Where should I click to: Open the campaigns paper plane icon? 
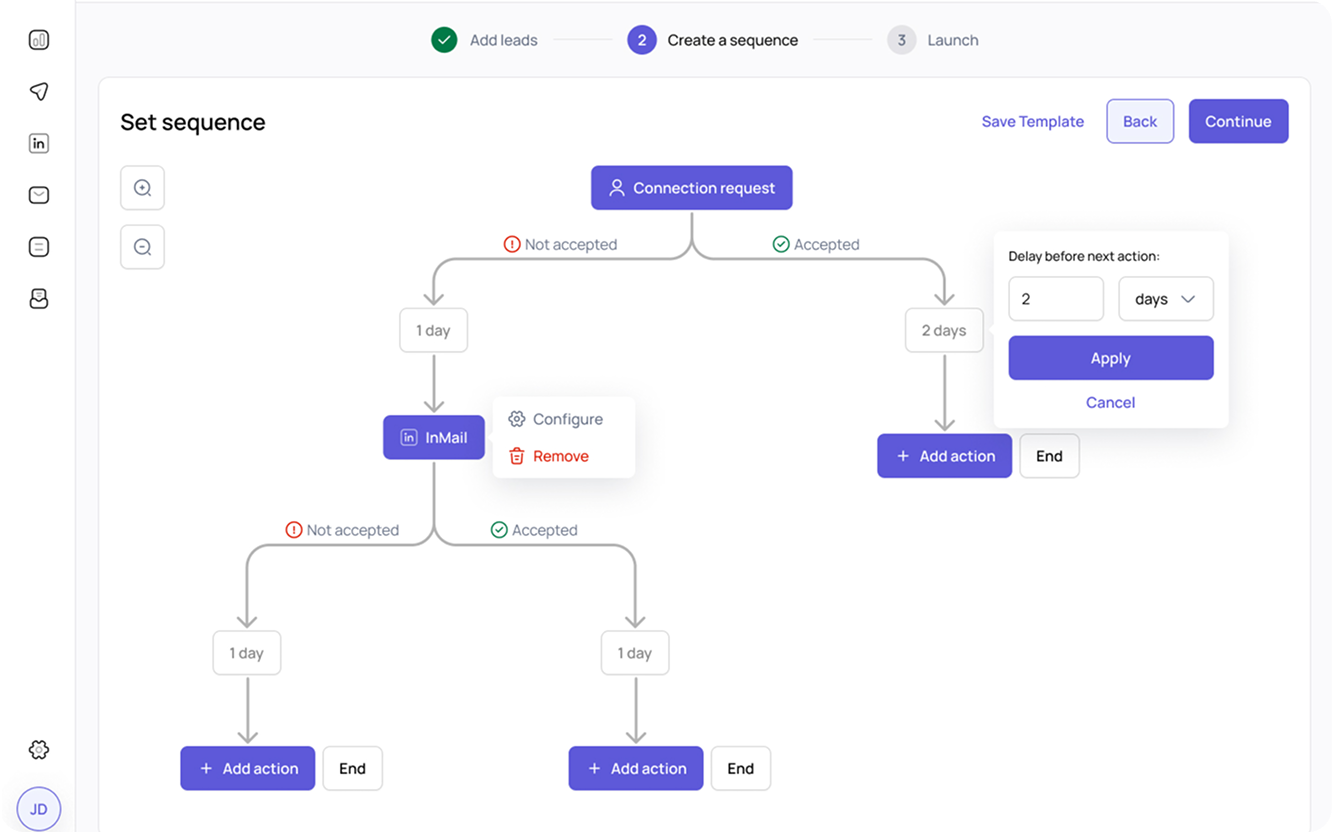click(x=39, y=92)
